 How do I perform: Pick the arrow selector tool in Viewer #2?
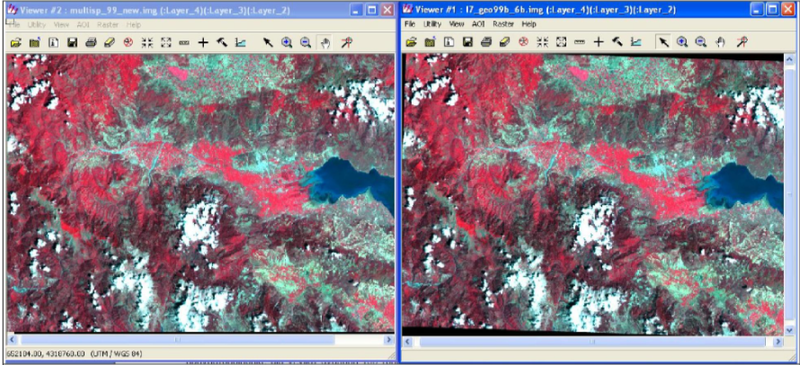tap(268, 43)
